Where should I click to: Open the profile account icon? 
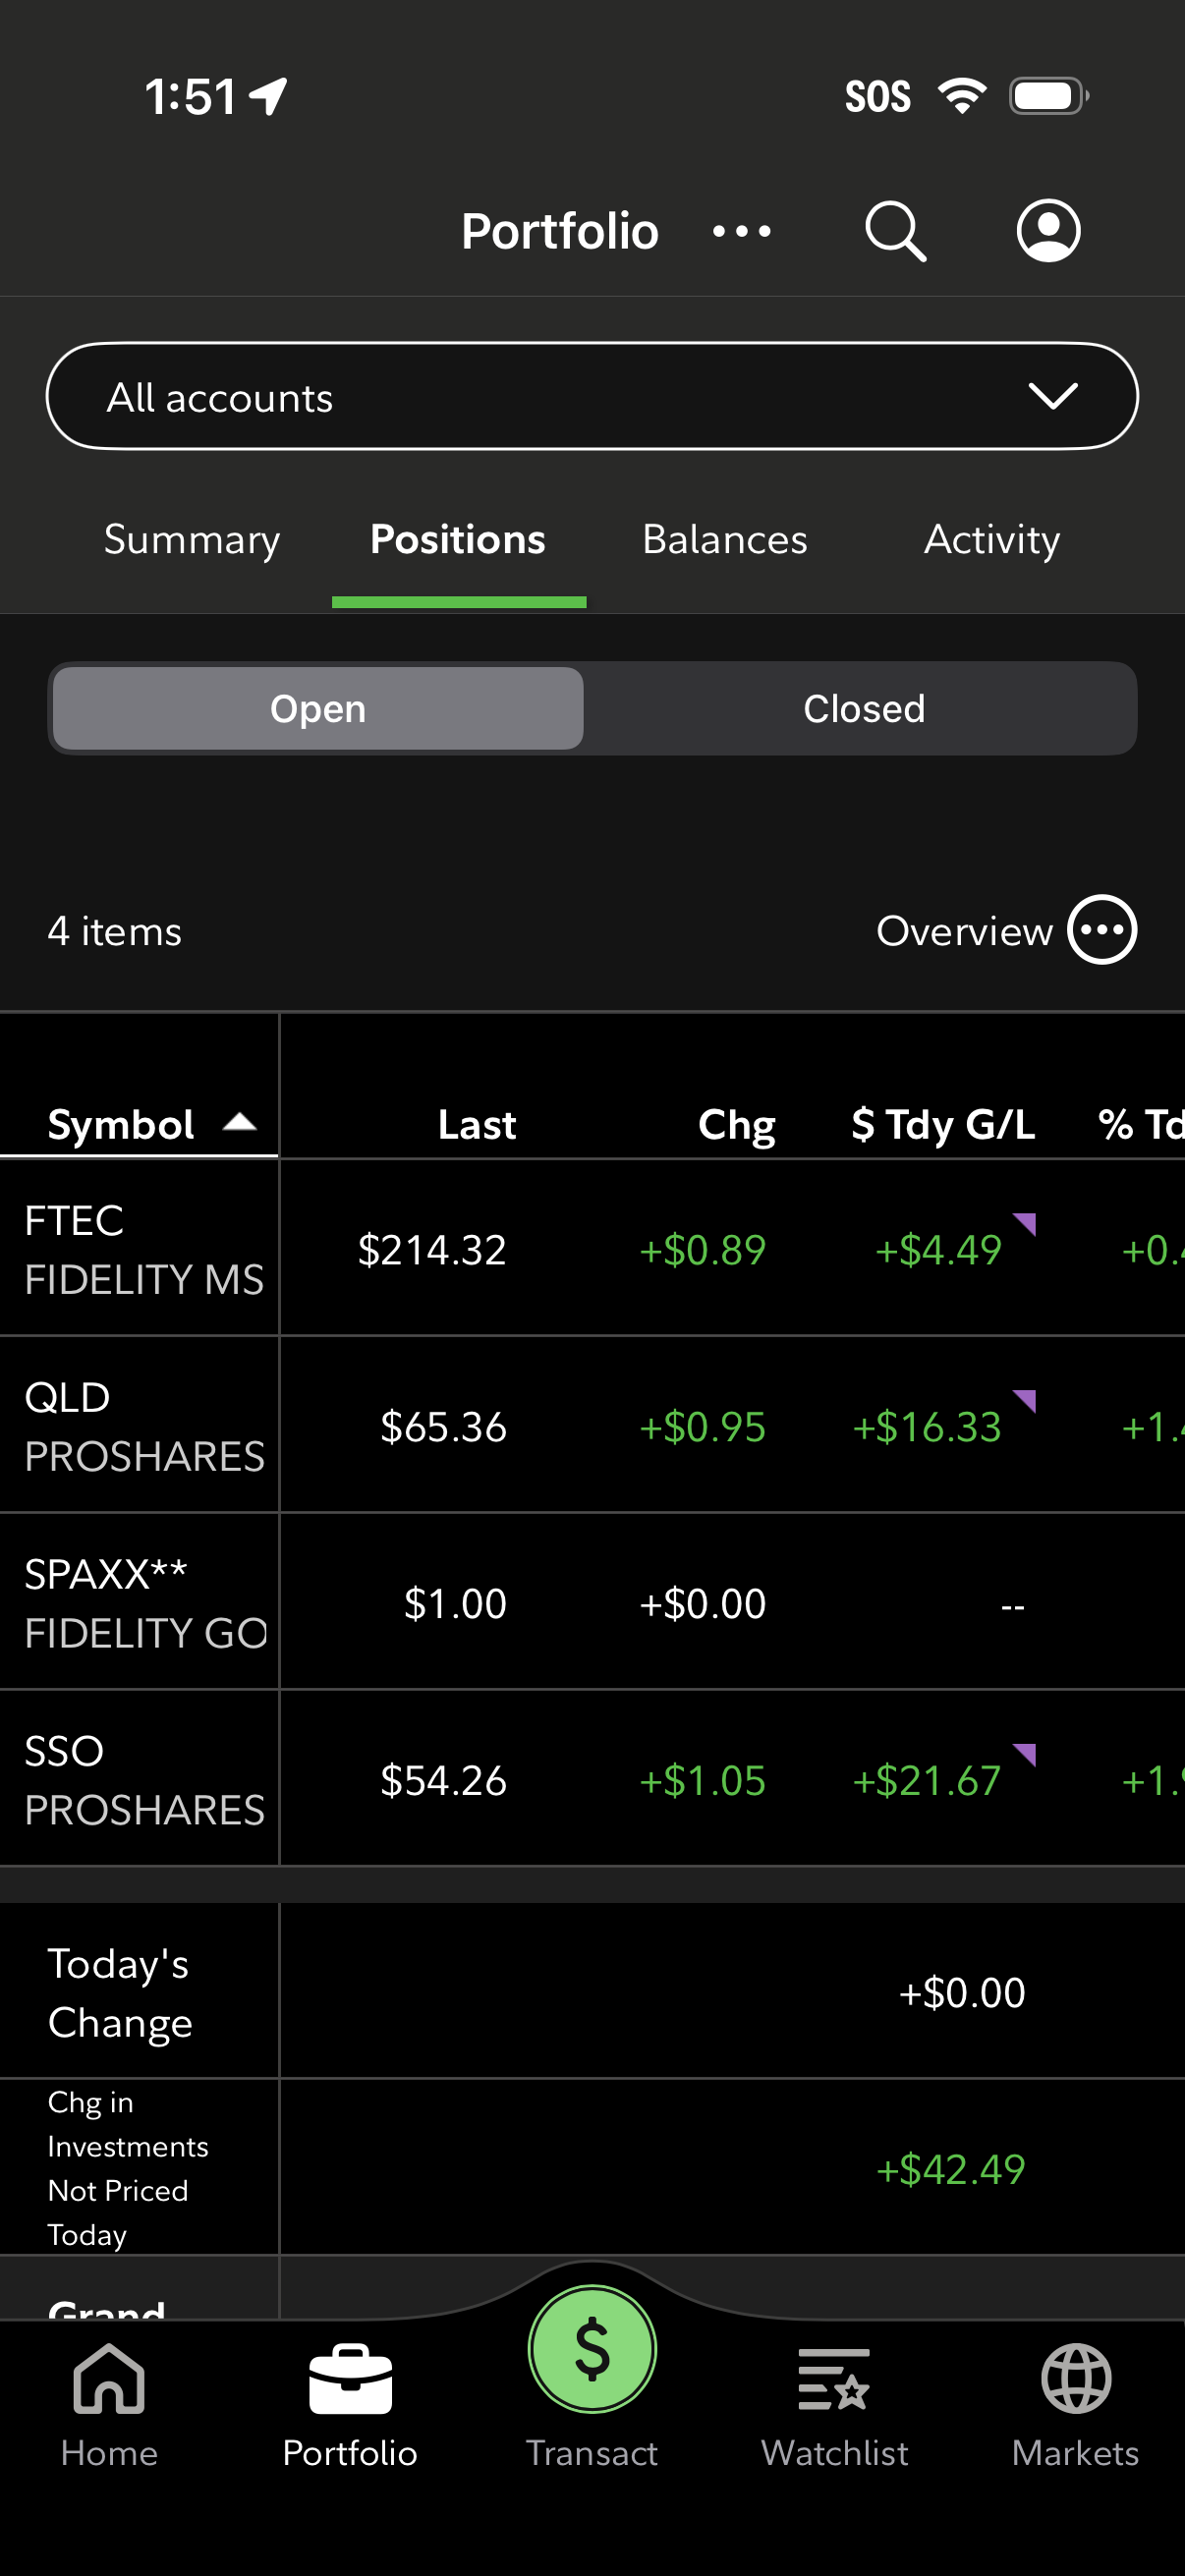[1048, 231]
